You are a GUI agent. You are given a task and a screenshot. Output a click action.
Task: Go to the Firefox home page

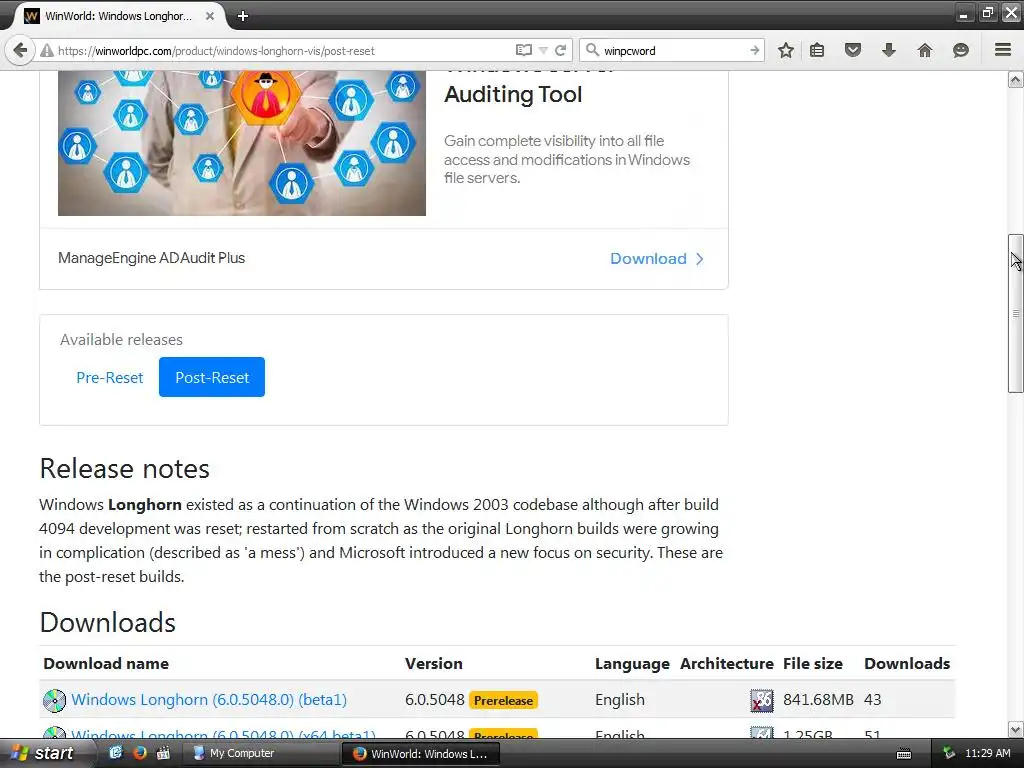[x=925, y=50]
